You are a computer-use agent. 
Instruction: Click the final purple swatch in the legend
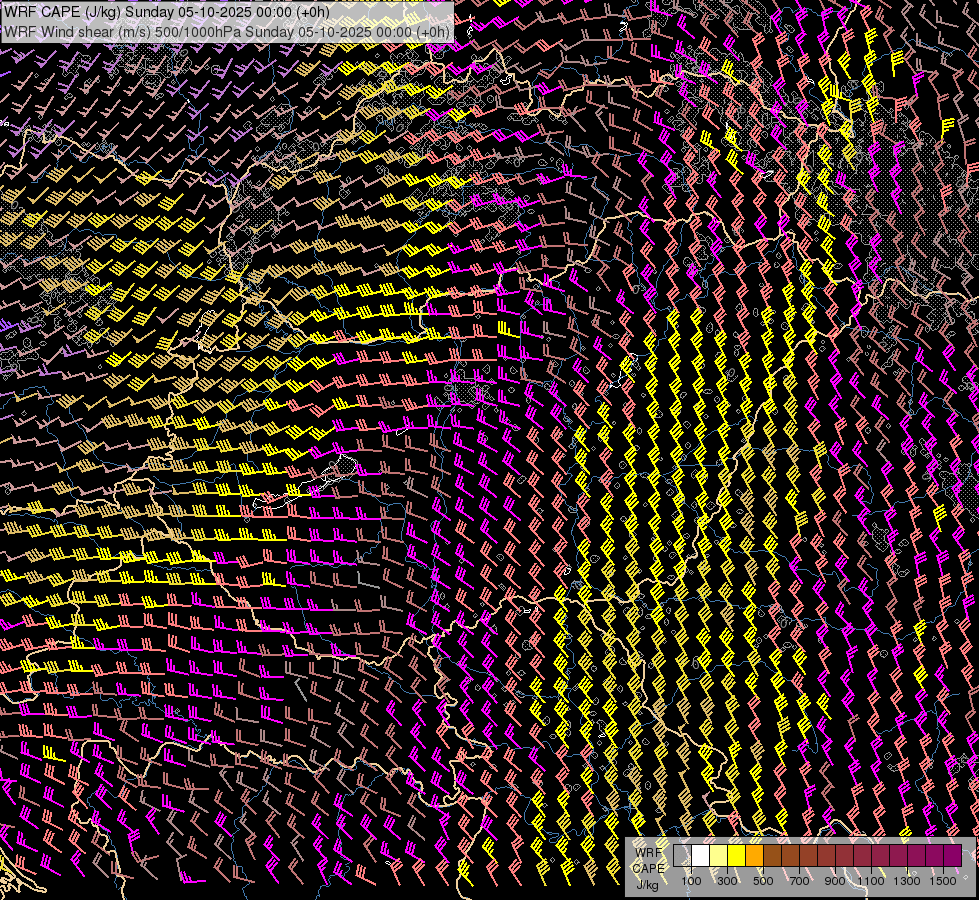point(953,855)
